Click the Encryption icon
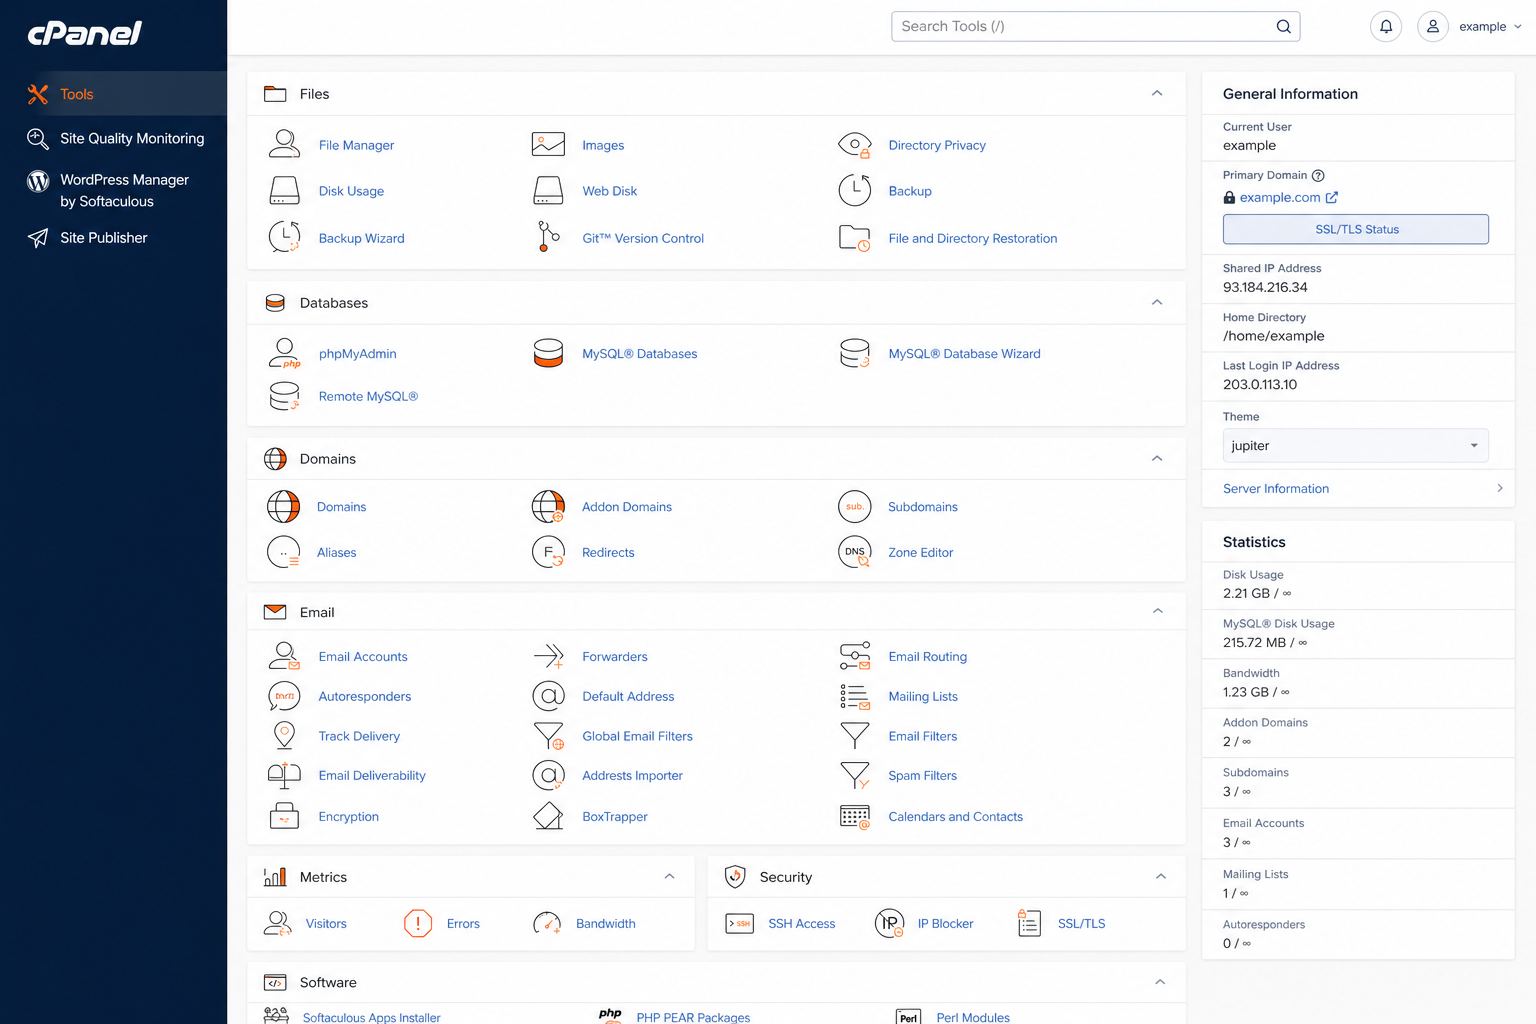Screen dimensions: 1536x1024 click(x=284, y=816)
